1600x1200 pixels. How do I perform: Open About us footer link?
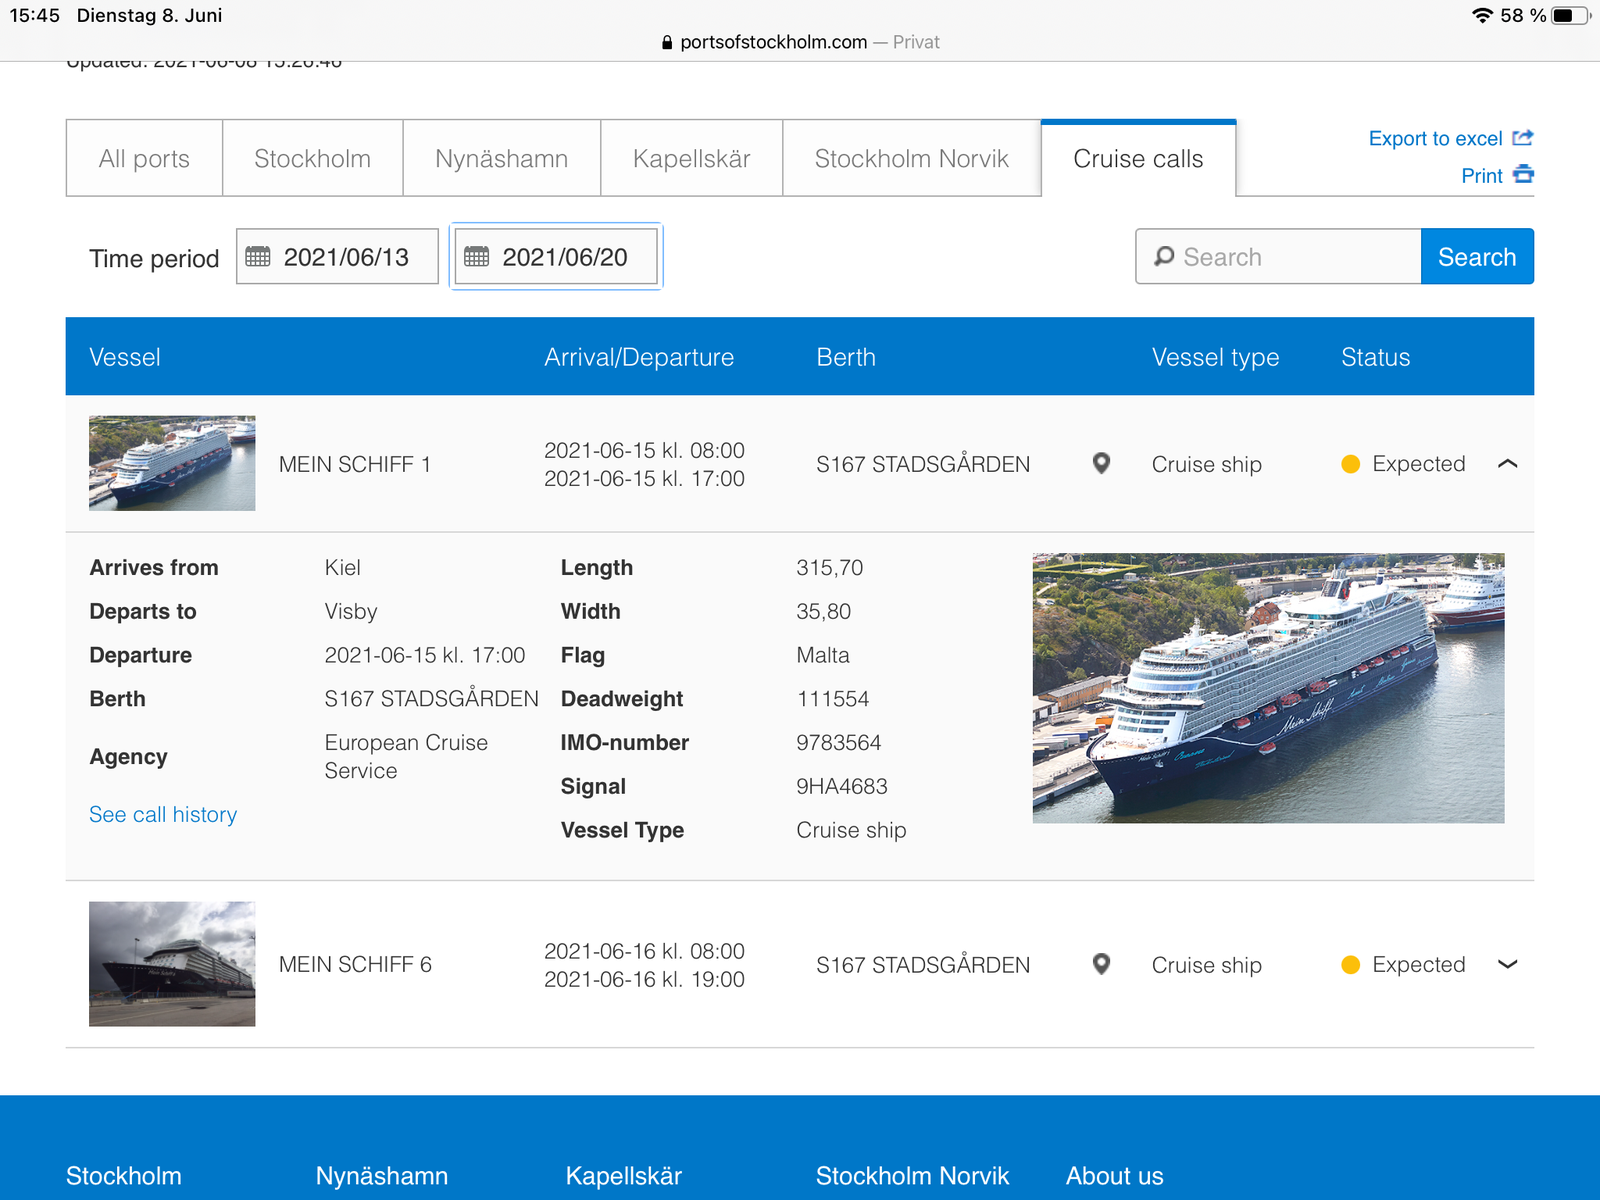pos(1114,1176)
